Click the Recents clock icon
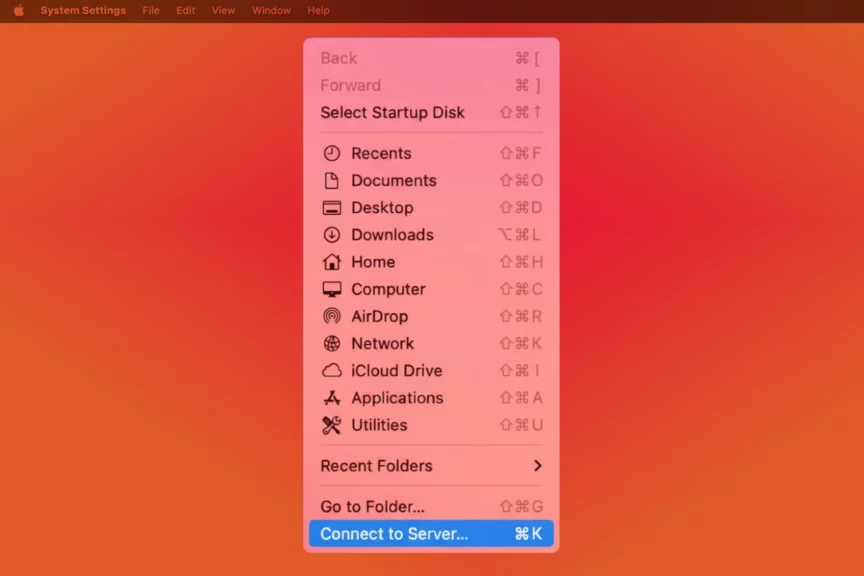Screen dimensions: 864x576 (x=332, y=153)
